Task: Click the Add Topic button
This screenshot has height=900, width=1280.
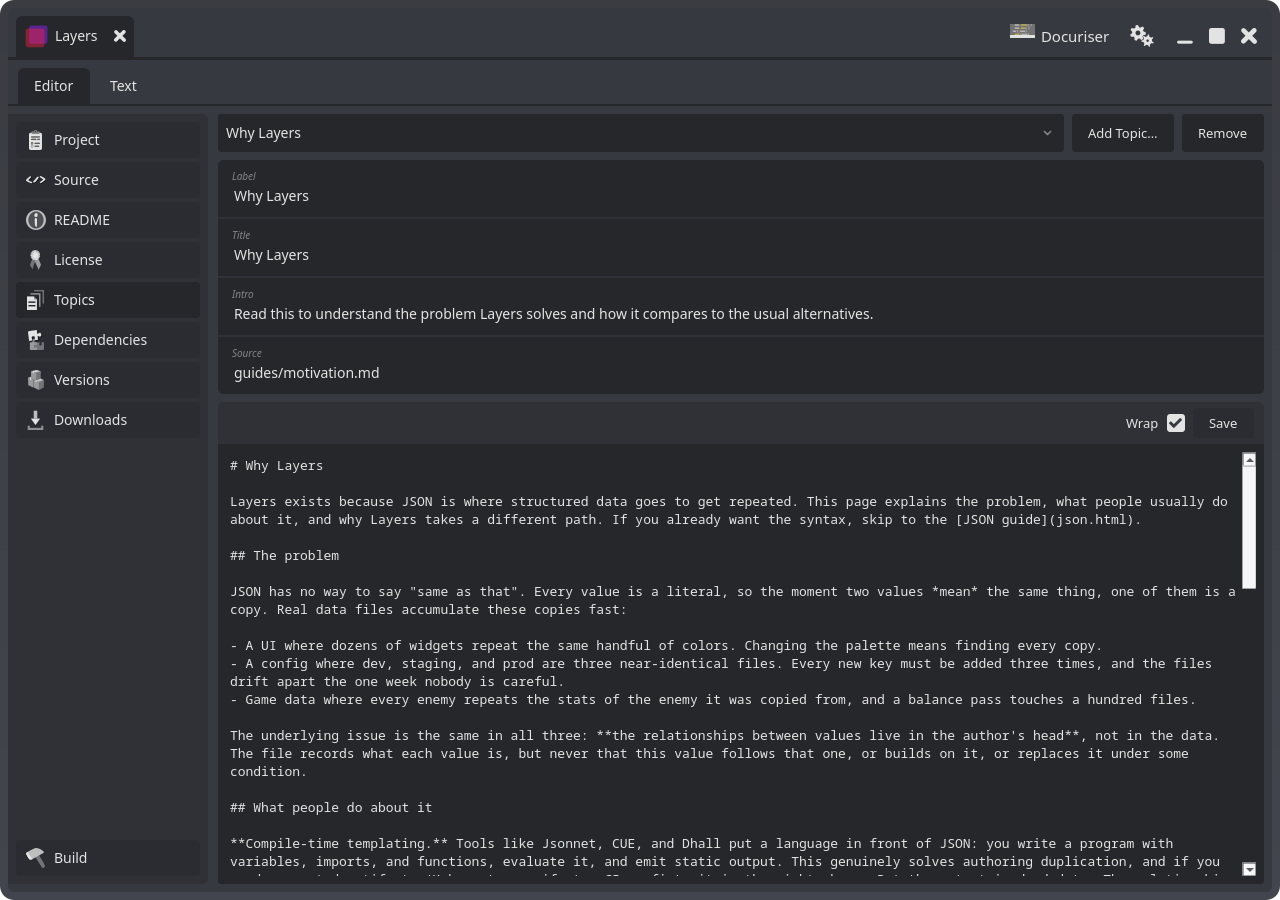Action: coord(1123,133)
